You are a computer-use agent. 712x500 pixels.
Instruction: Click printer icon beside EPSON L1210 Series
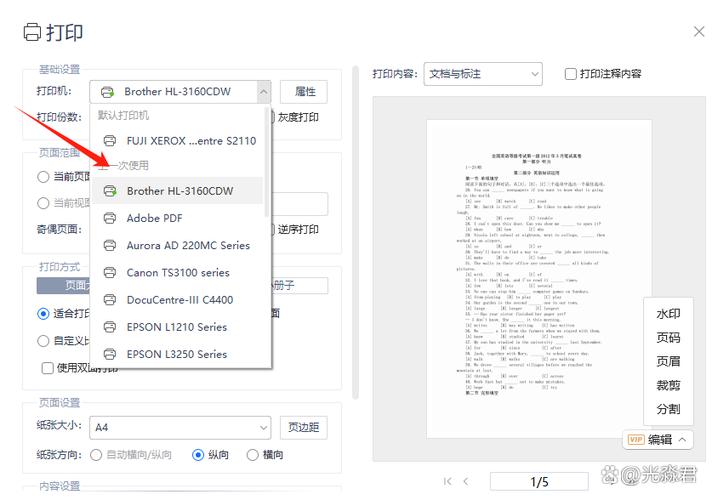tap(109, 327)
